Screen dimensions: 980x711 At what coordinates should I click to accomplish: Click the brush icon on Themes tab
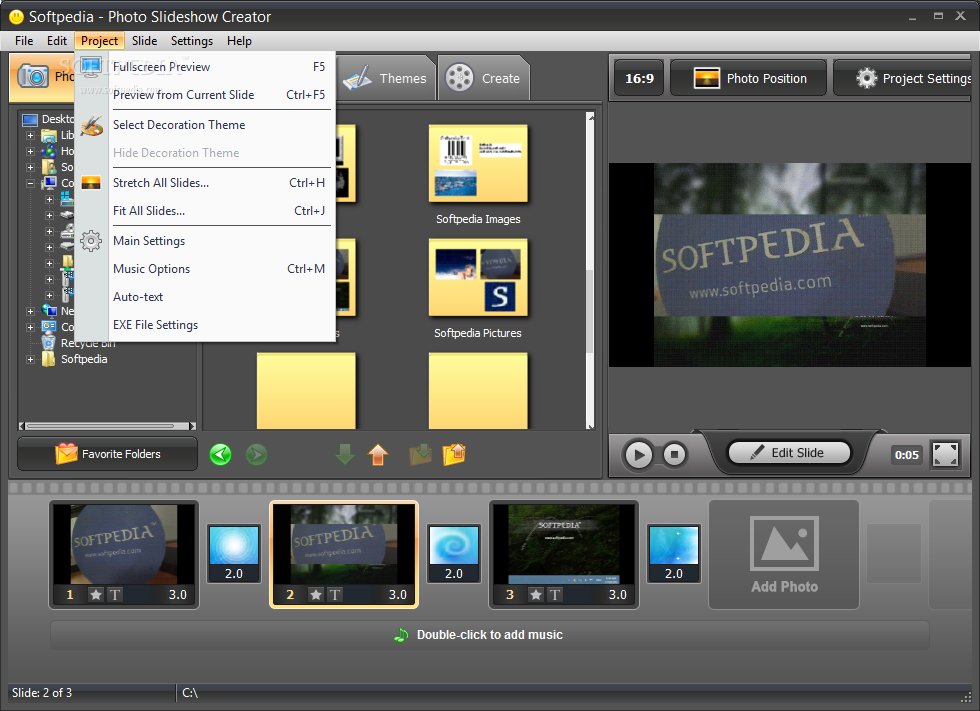pos(358,78)
